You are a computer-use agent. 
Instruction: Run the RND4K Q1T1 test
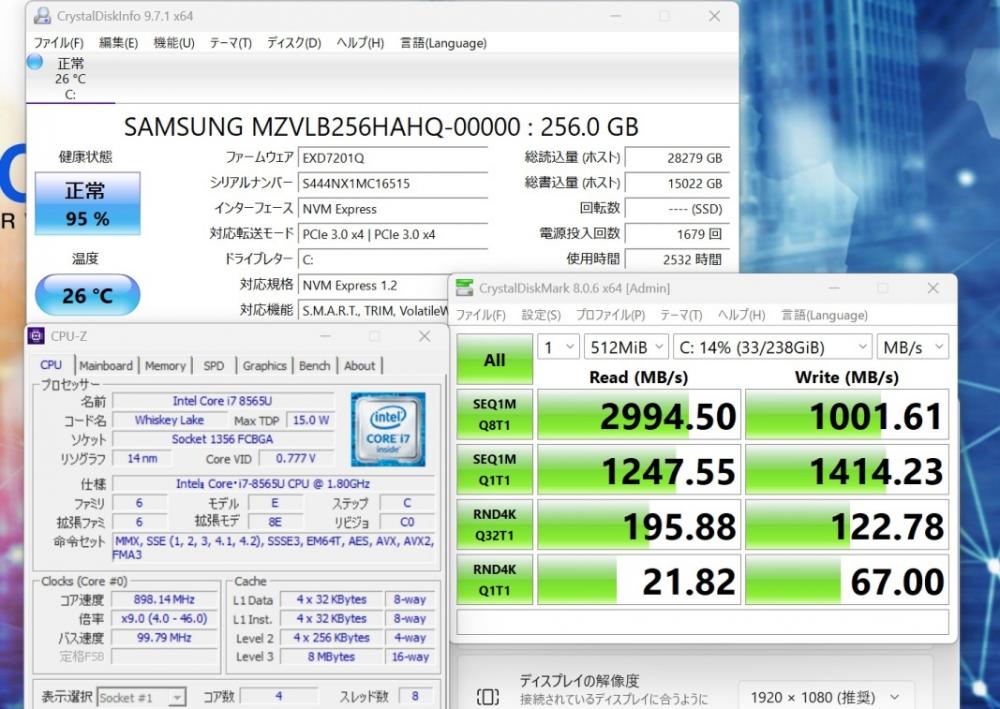coord(494,580)
